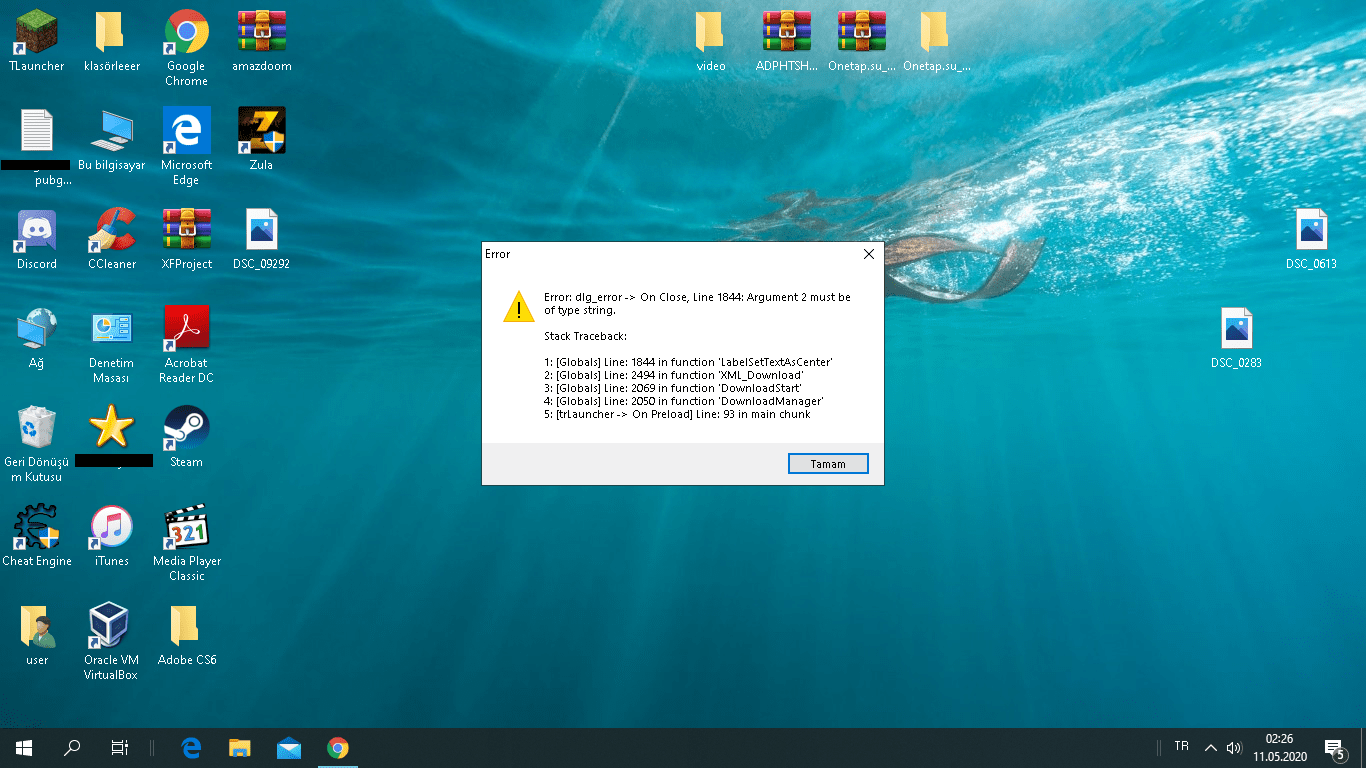The height and width of the screenshot is (768, 1366).
Task: Select the DSC_0283 image file
Action: [1236, 339]
